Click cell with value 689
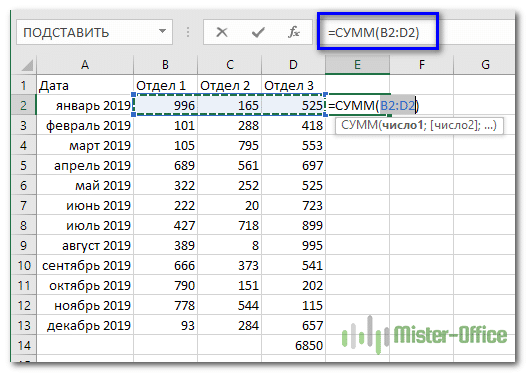This screenshot has width=526, height=373. (165, 165)
